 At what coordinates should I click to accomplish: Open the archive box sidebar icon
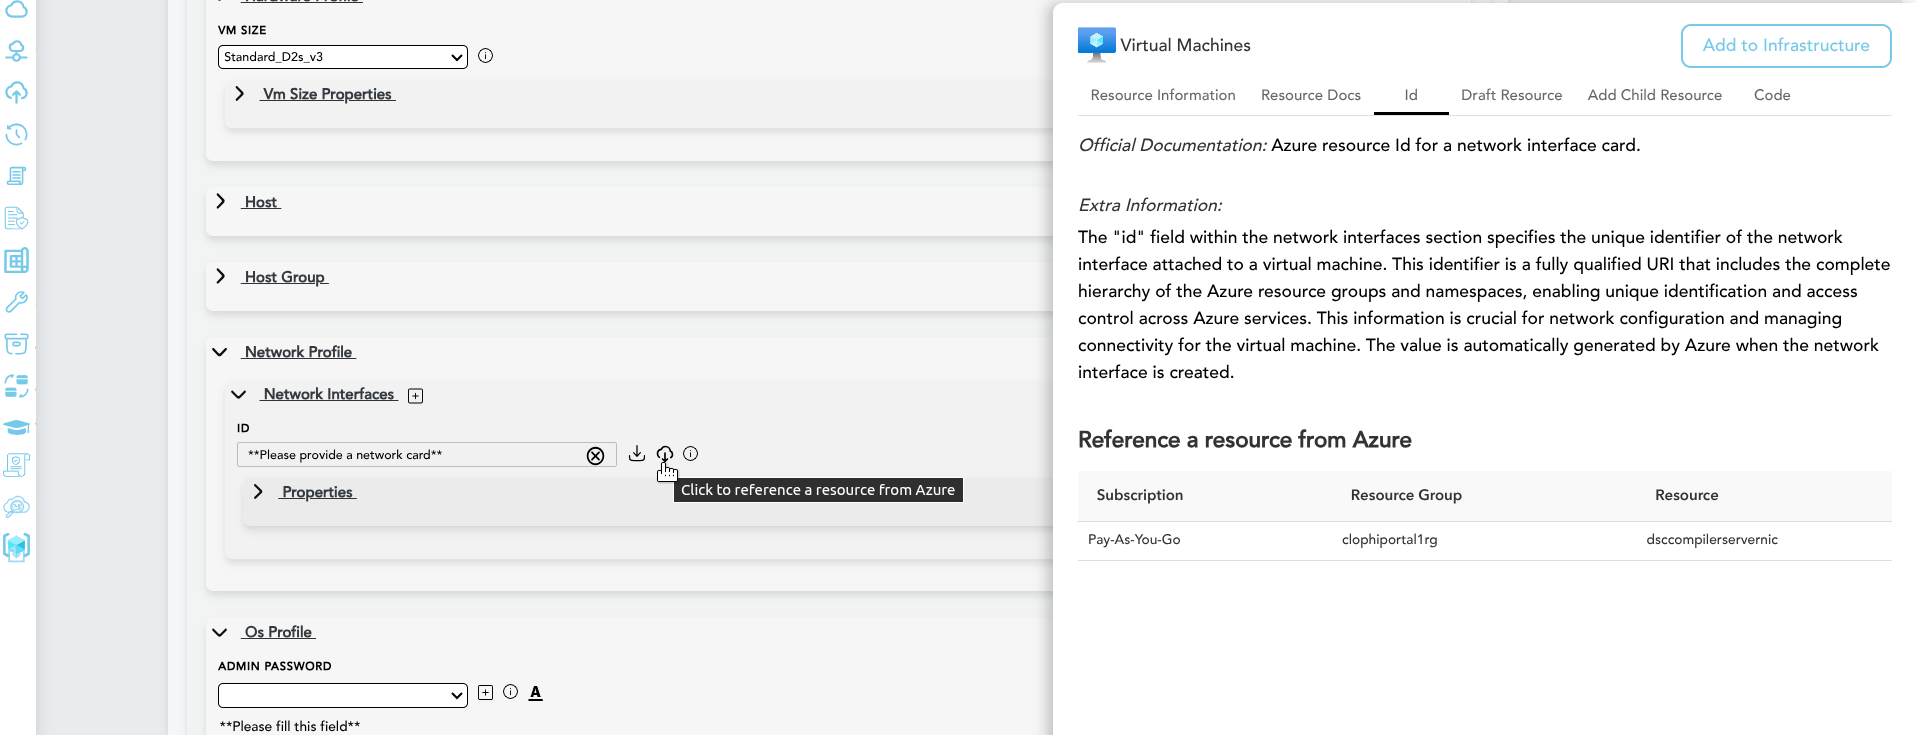click(x=16, y=344)
